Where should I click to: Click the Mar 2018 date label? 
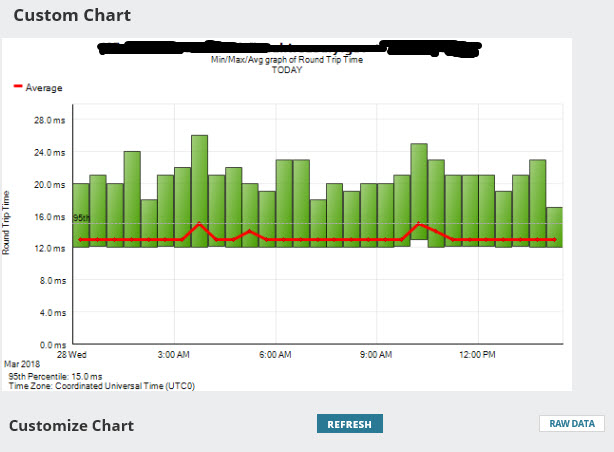click(22, 364)
